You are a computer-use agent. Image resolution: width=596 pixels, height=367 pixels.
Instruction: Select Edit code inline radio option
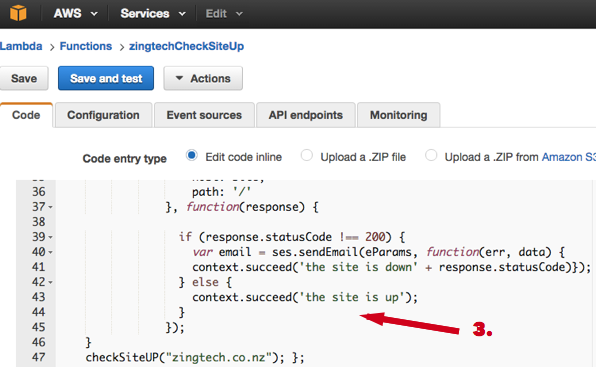pos(192,155)
